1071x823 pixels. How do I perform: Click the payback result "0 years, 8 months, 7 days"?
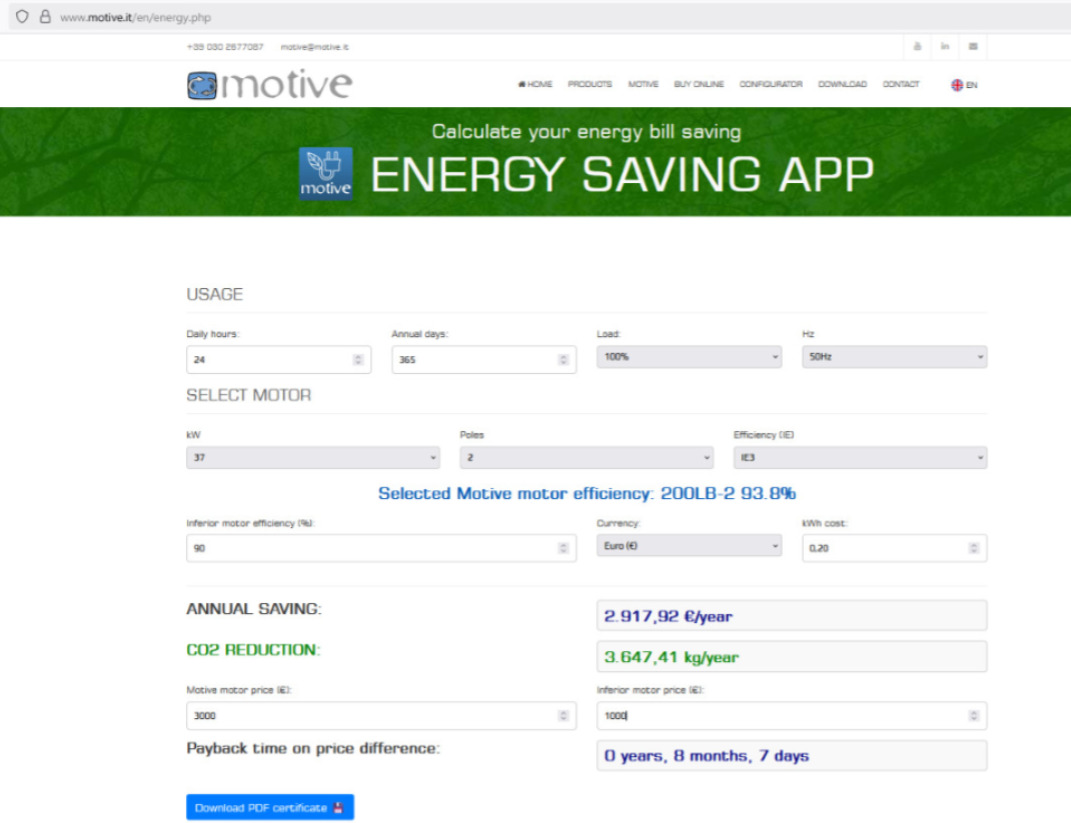click(x=706, y=755)
